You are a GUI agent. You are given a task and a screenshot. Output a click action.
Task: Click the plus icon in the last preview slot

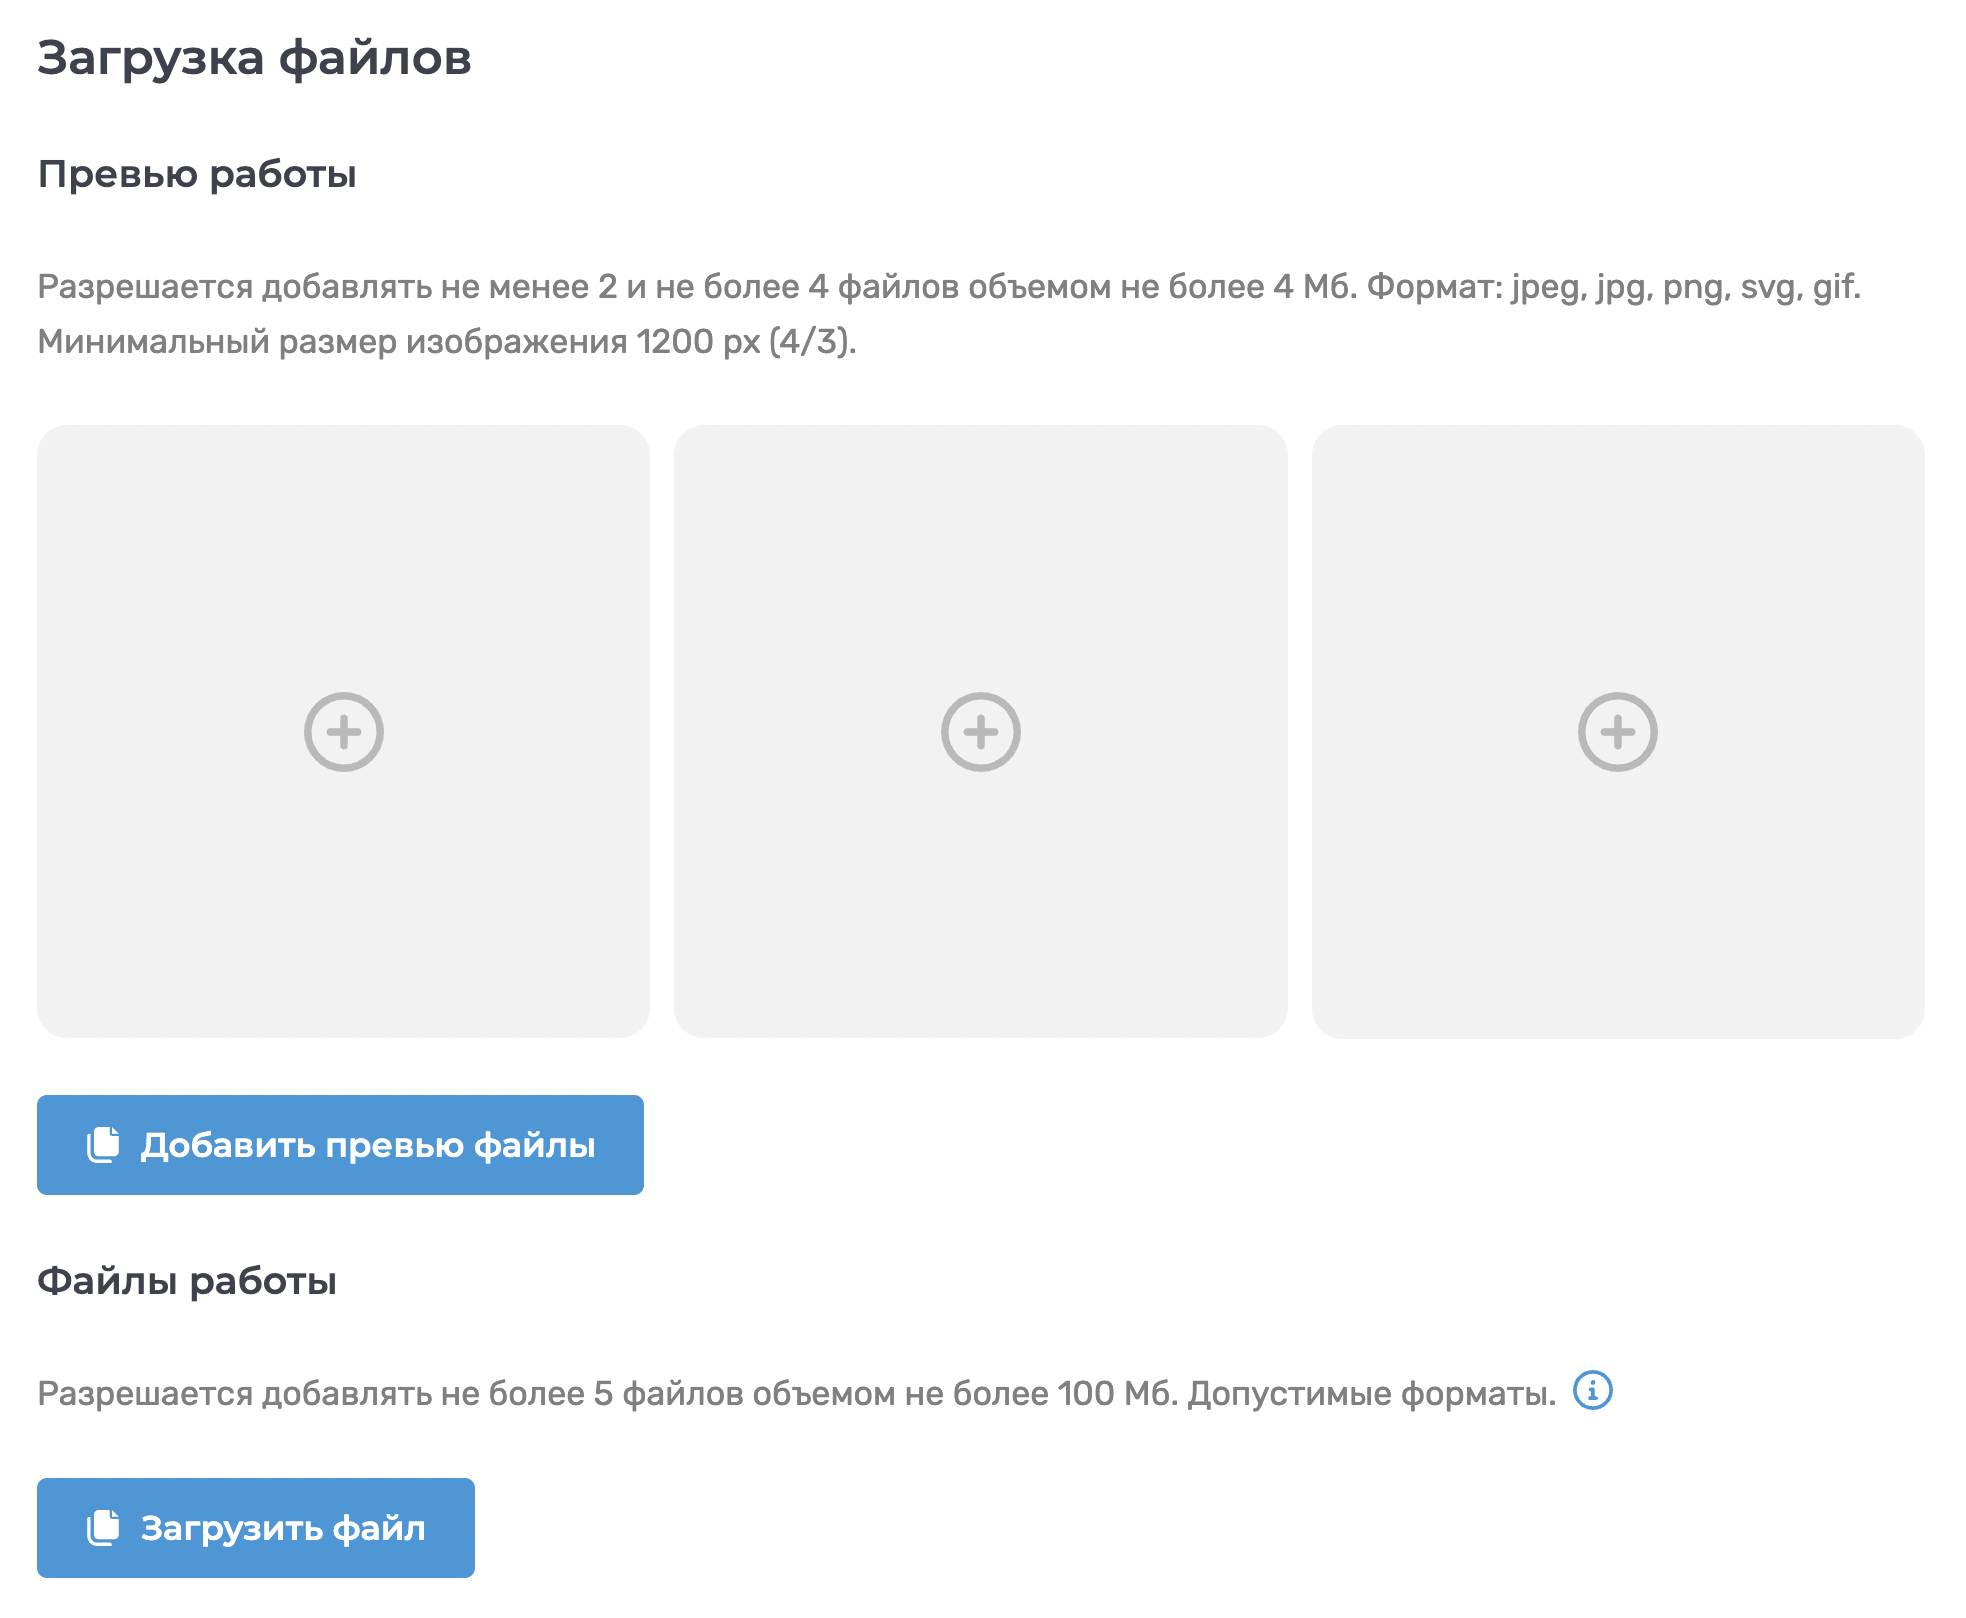coord(1617,732)
